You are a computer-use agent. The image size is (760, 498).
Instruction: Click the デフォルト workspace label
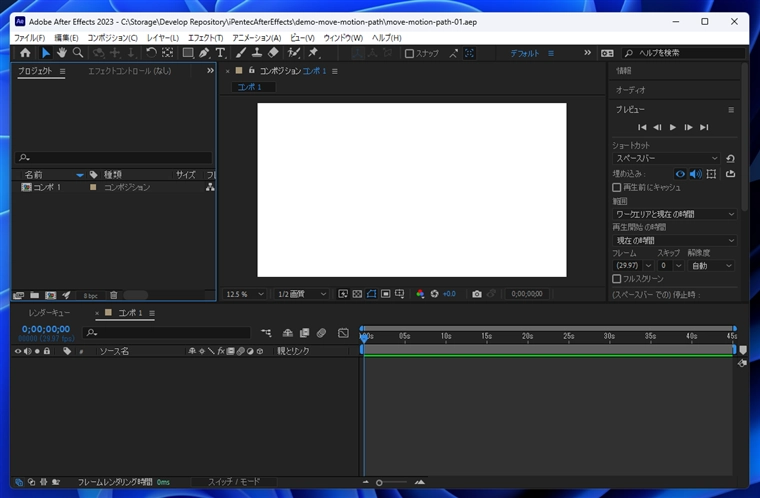pyautogui.click(x=524, y=53)
